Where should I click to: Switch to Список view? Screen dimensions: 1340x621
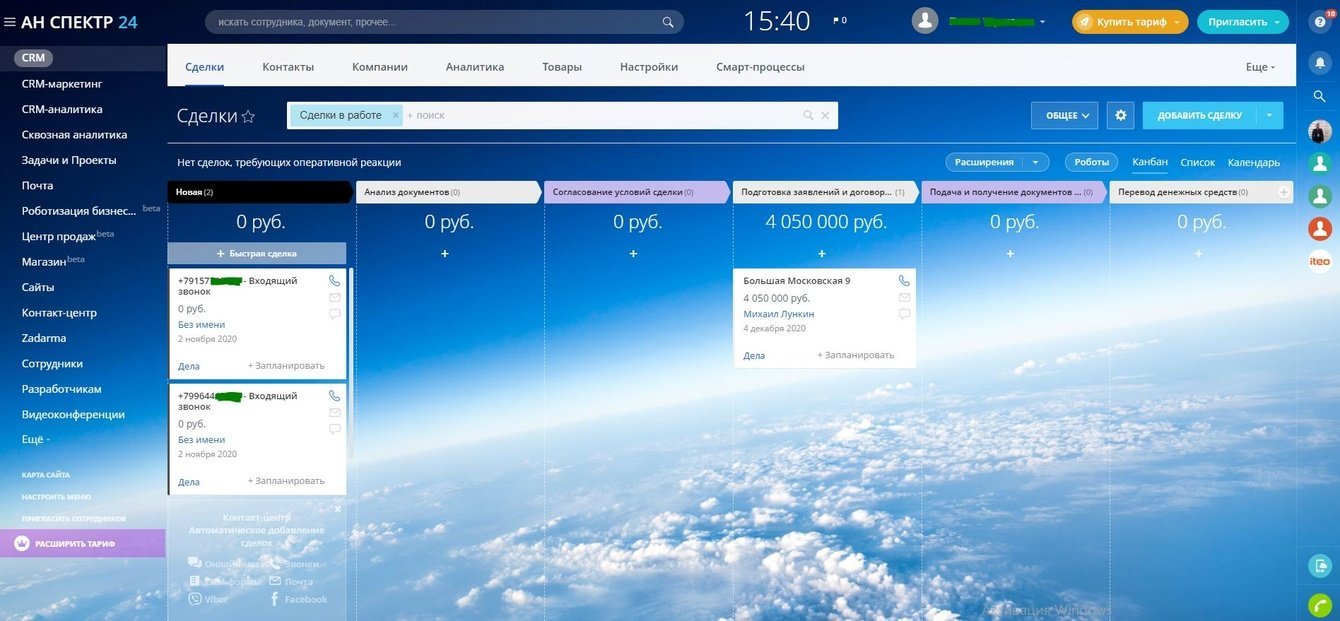(x=1198, y=162)
